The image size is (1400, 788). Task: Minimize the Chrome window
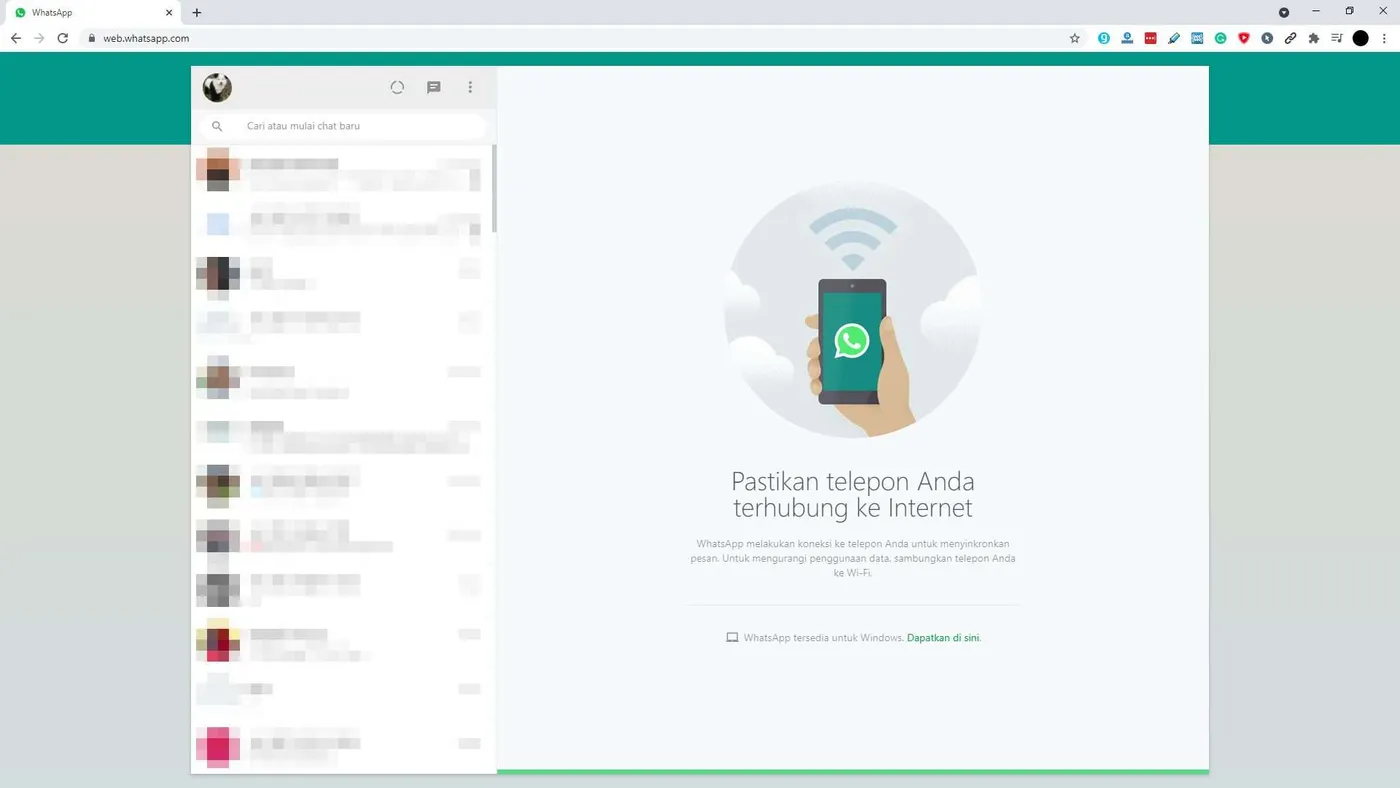coord(1316,11)
